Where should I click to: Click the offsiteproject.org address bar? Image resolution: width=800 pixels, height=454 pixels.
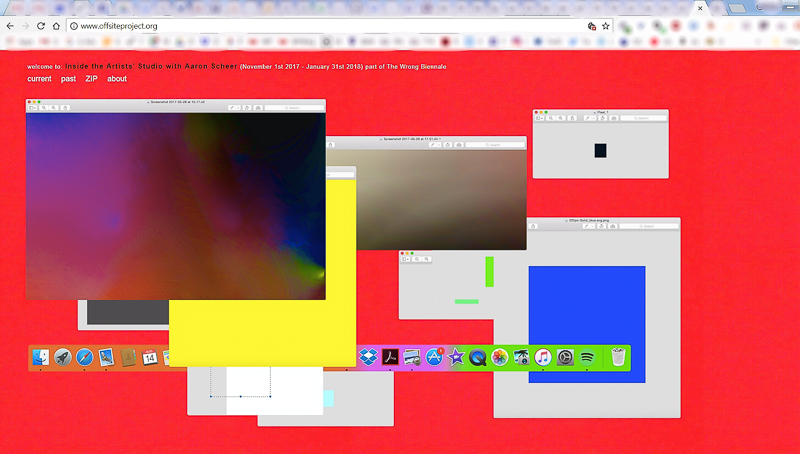point(300,26)
